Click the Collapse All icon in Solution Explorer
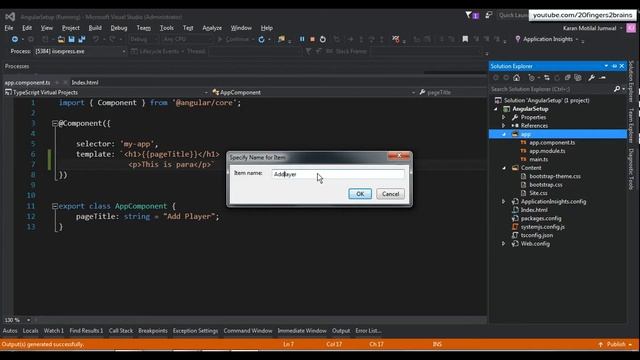 point(567,78)
